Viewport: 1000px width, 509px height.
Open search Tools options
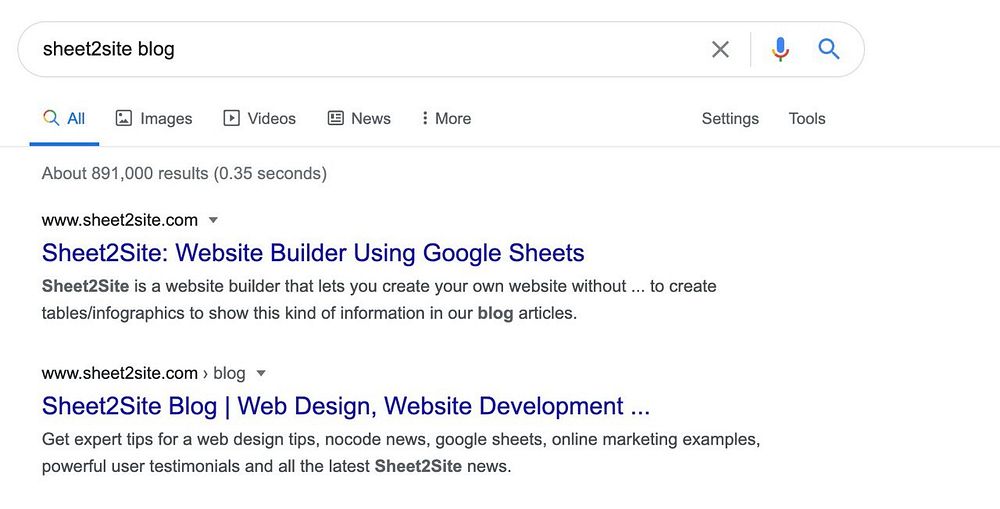tap(807, 118)
